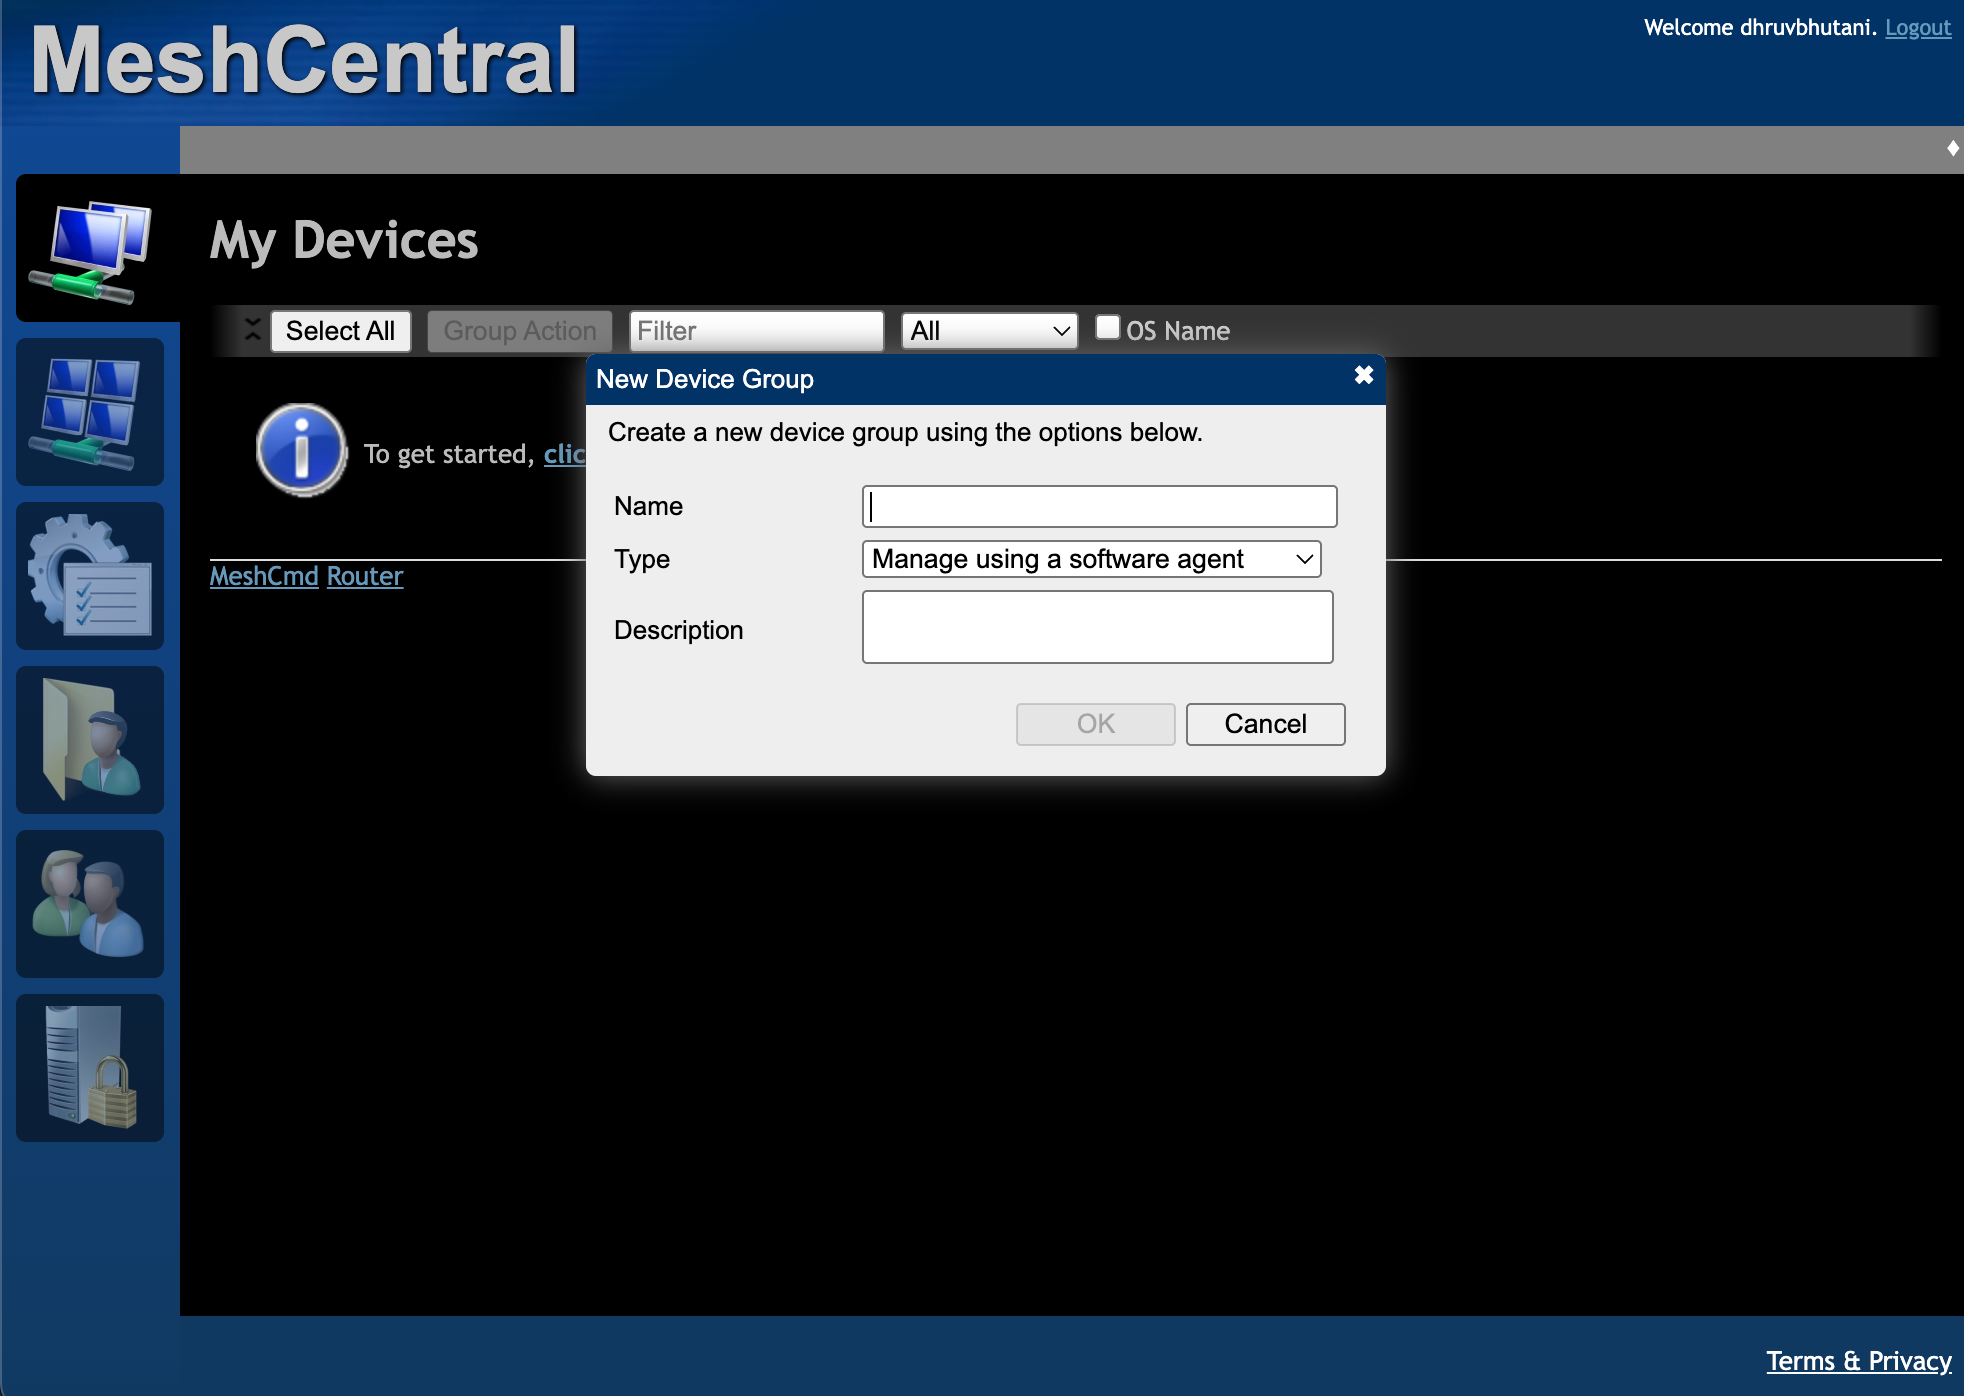Click the diamond icon in gray bar
Viewport: 1964px width, 1396px height.
tap(1952, 149)
